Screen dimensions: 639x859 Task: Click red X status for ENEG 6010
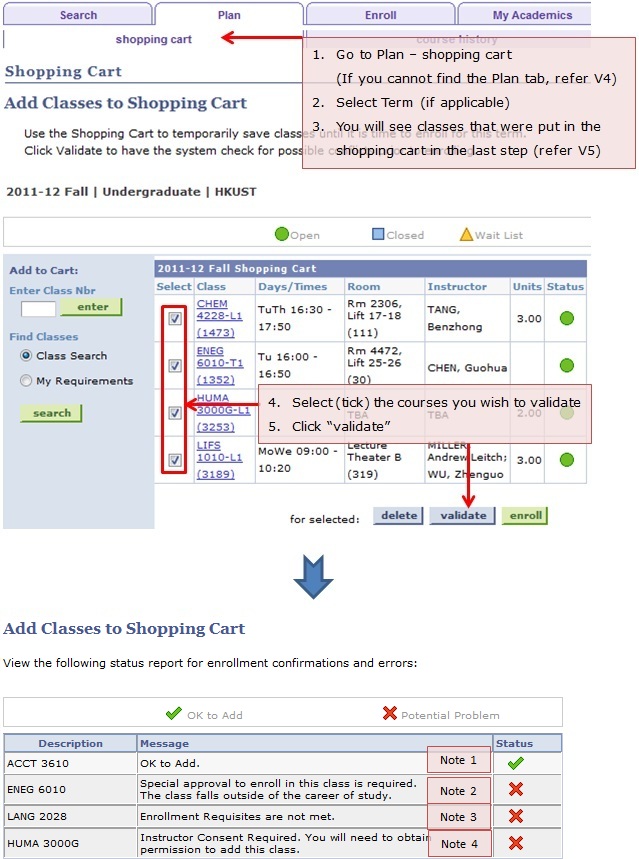coord(515,790)
